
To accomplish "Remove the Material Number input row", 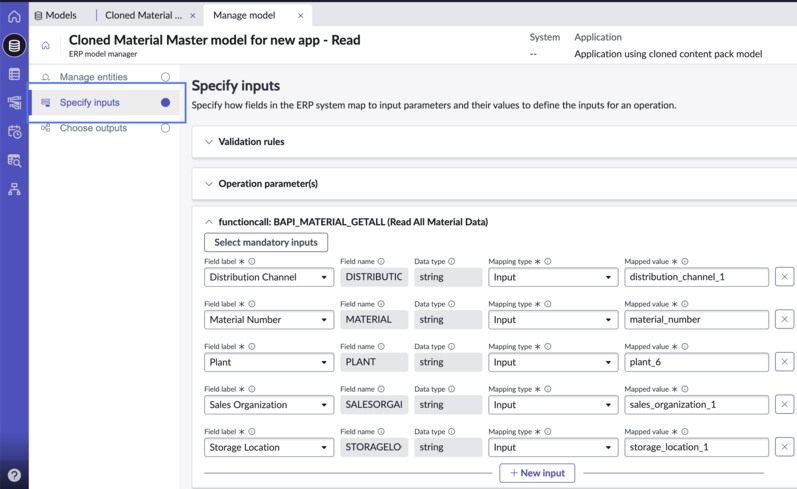I will click(784, 319).
